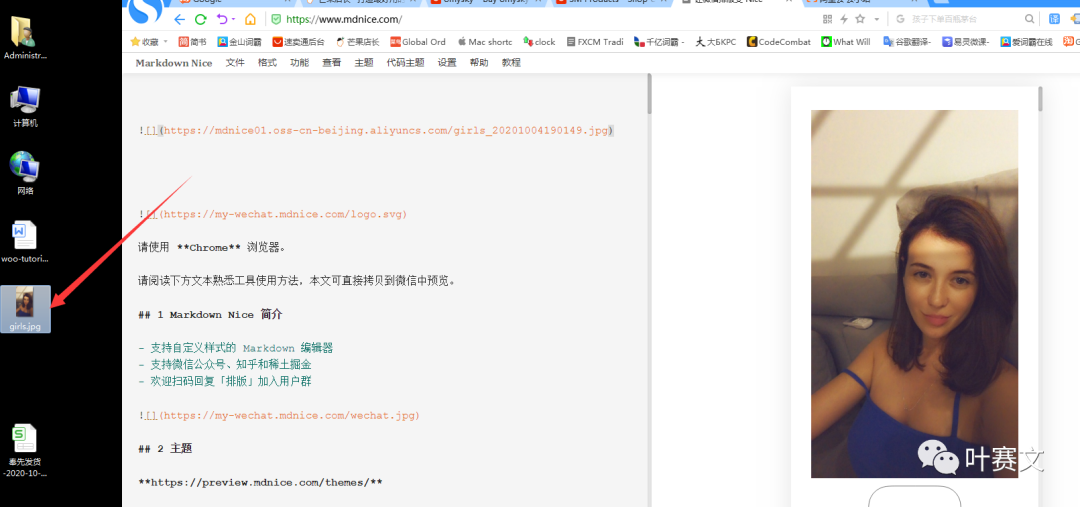
Task: Open the Sogou browser logo
Action: click(x=146, y=10)
